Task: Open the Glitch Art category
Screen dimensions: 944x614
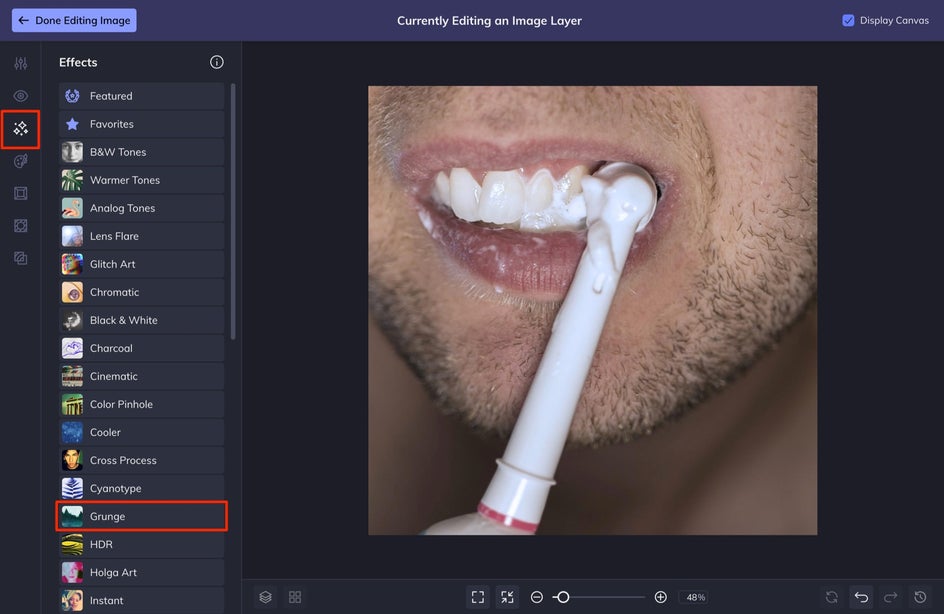Action: pos(141,264)
